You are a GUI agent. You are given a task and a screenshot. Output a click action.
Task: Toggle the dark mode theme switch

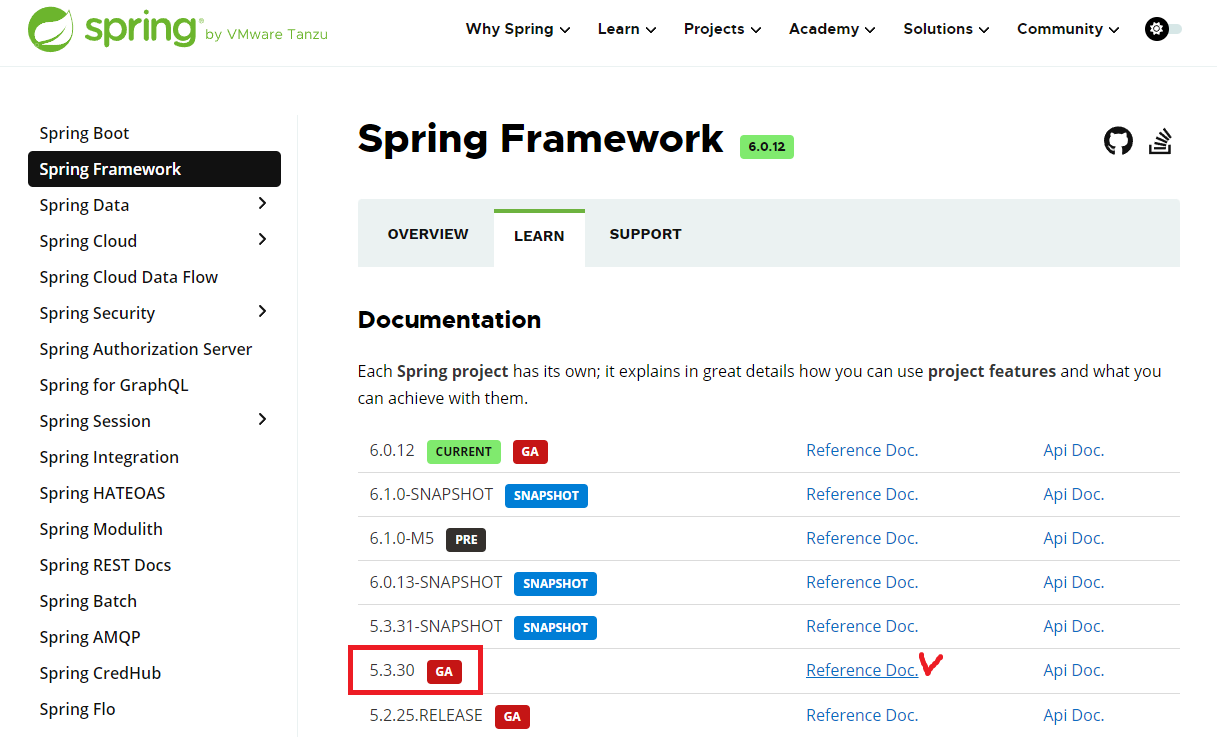(x=1163, y=29)
